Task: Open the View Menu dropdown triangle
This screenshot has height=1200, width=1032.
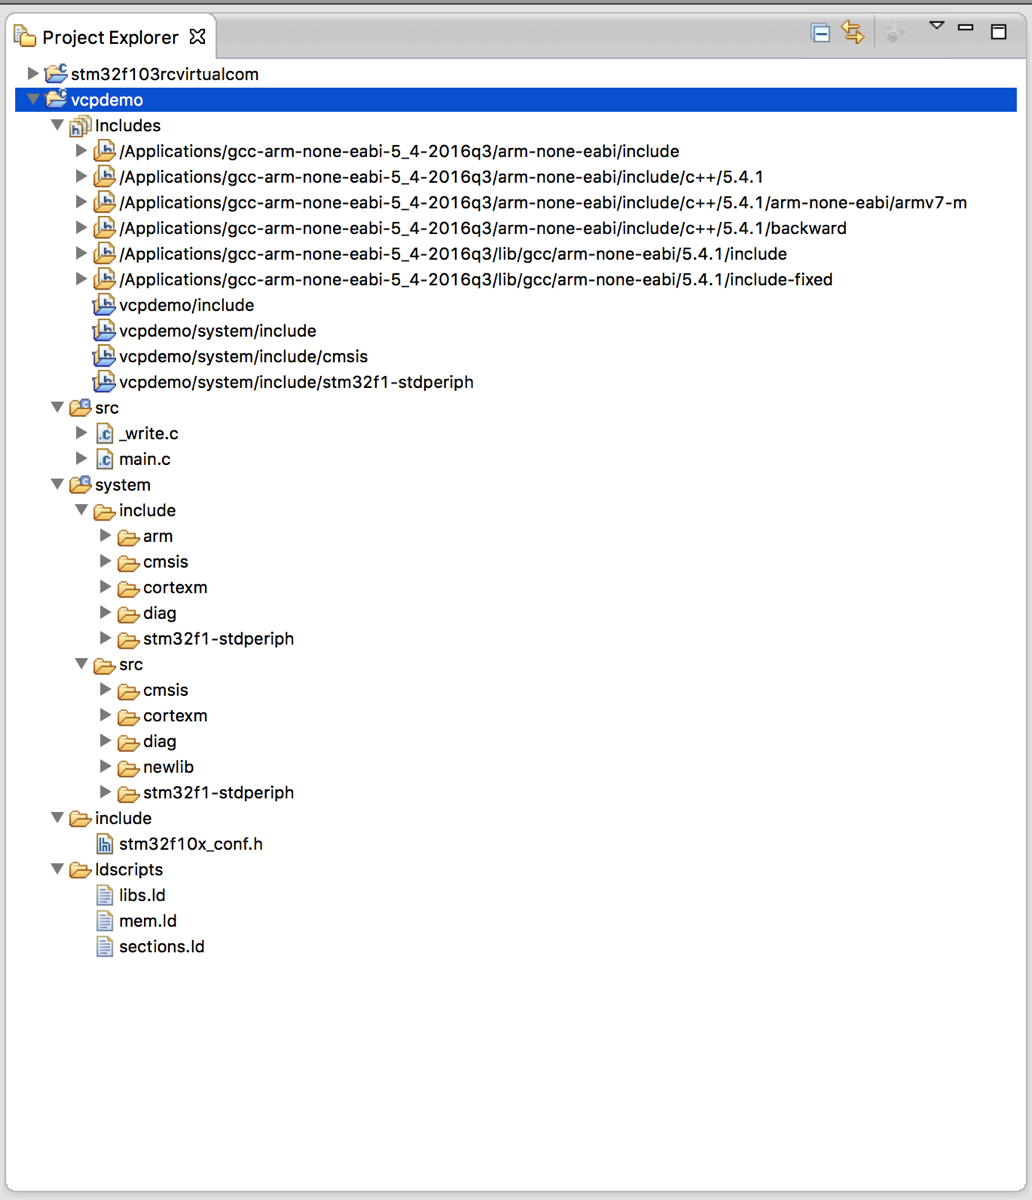Action: pos(937,26)
